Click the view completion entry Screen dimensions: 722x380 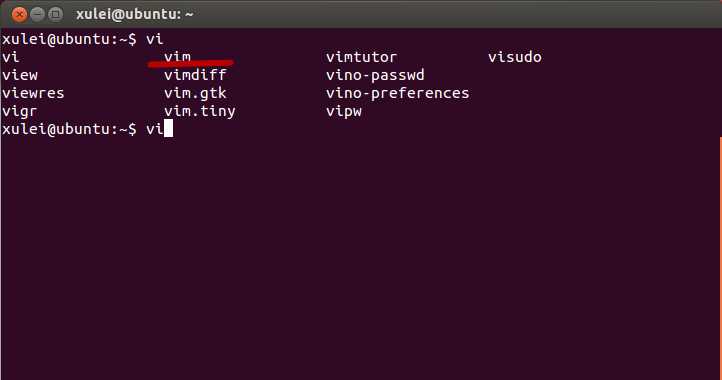[20, 75]
